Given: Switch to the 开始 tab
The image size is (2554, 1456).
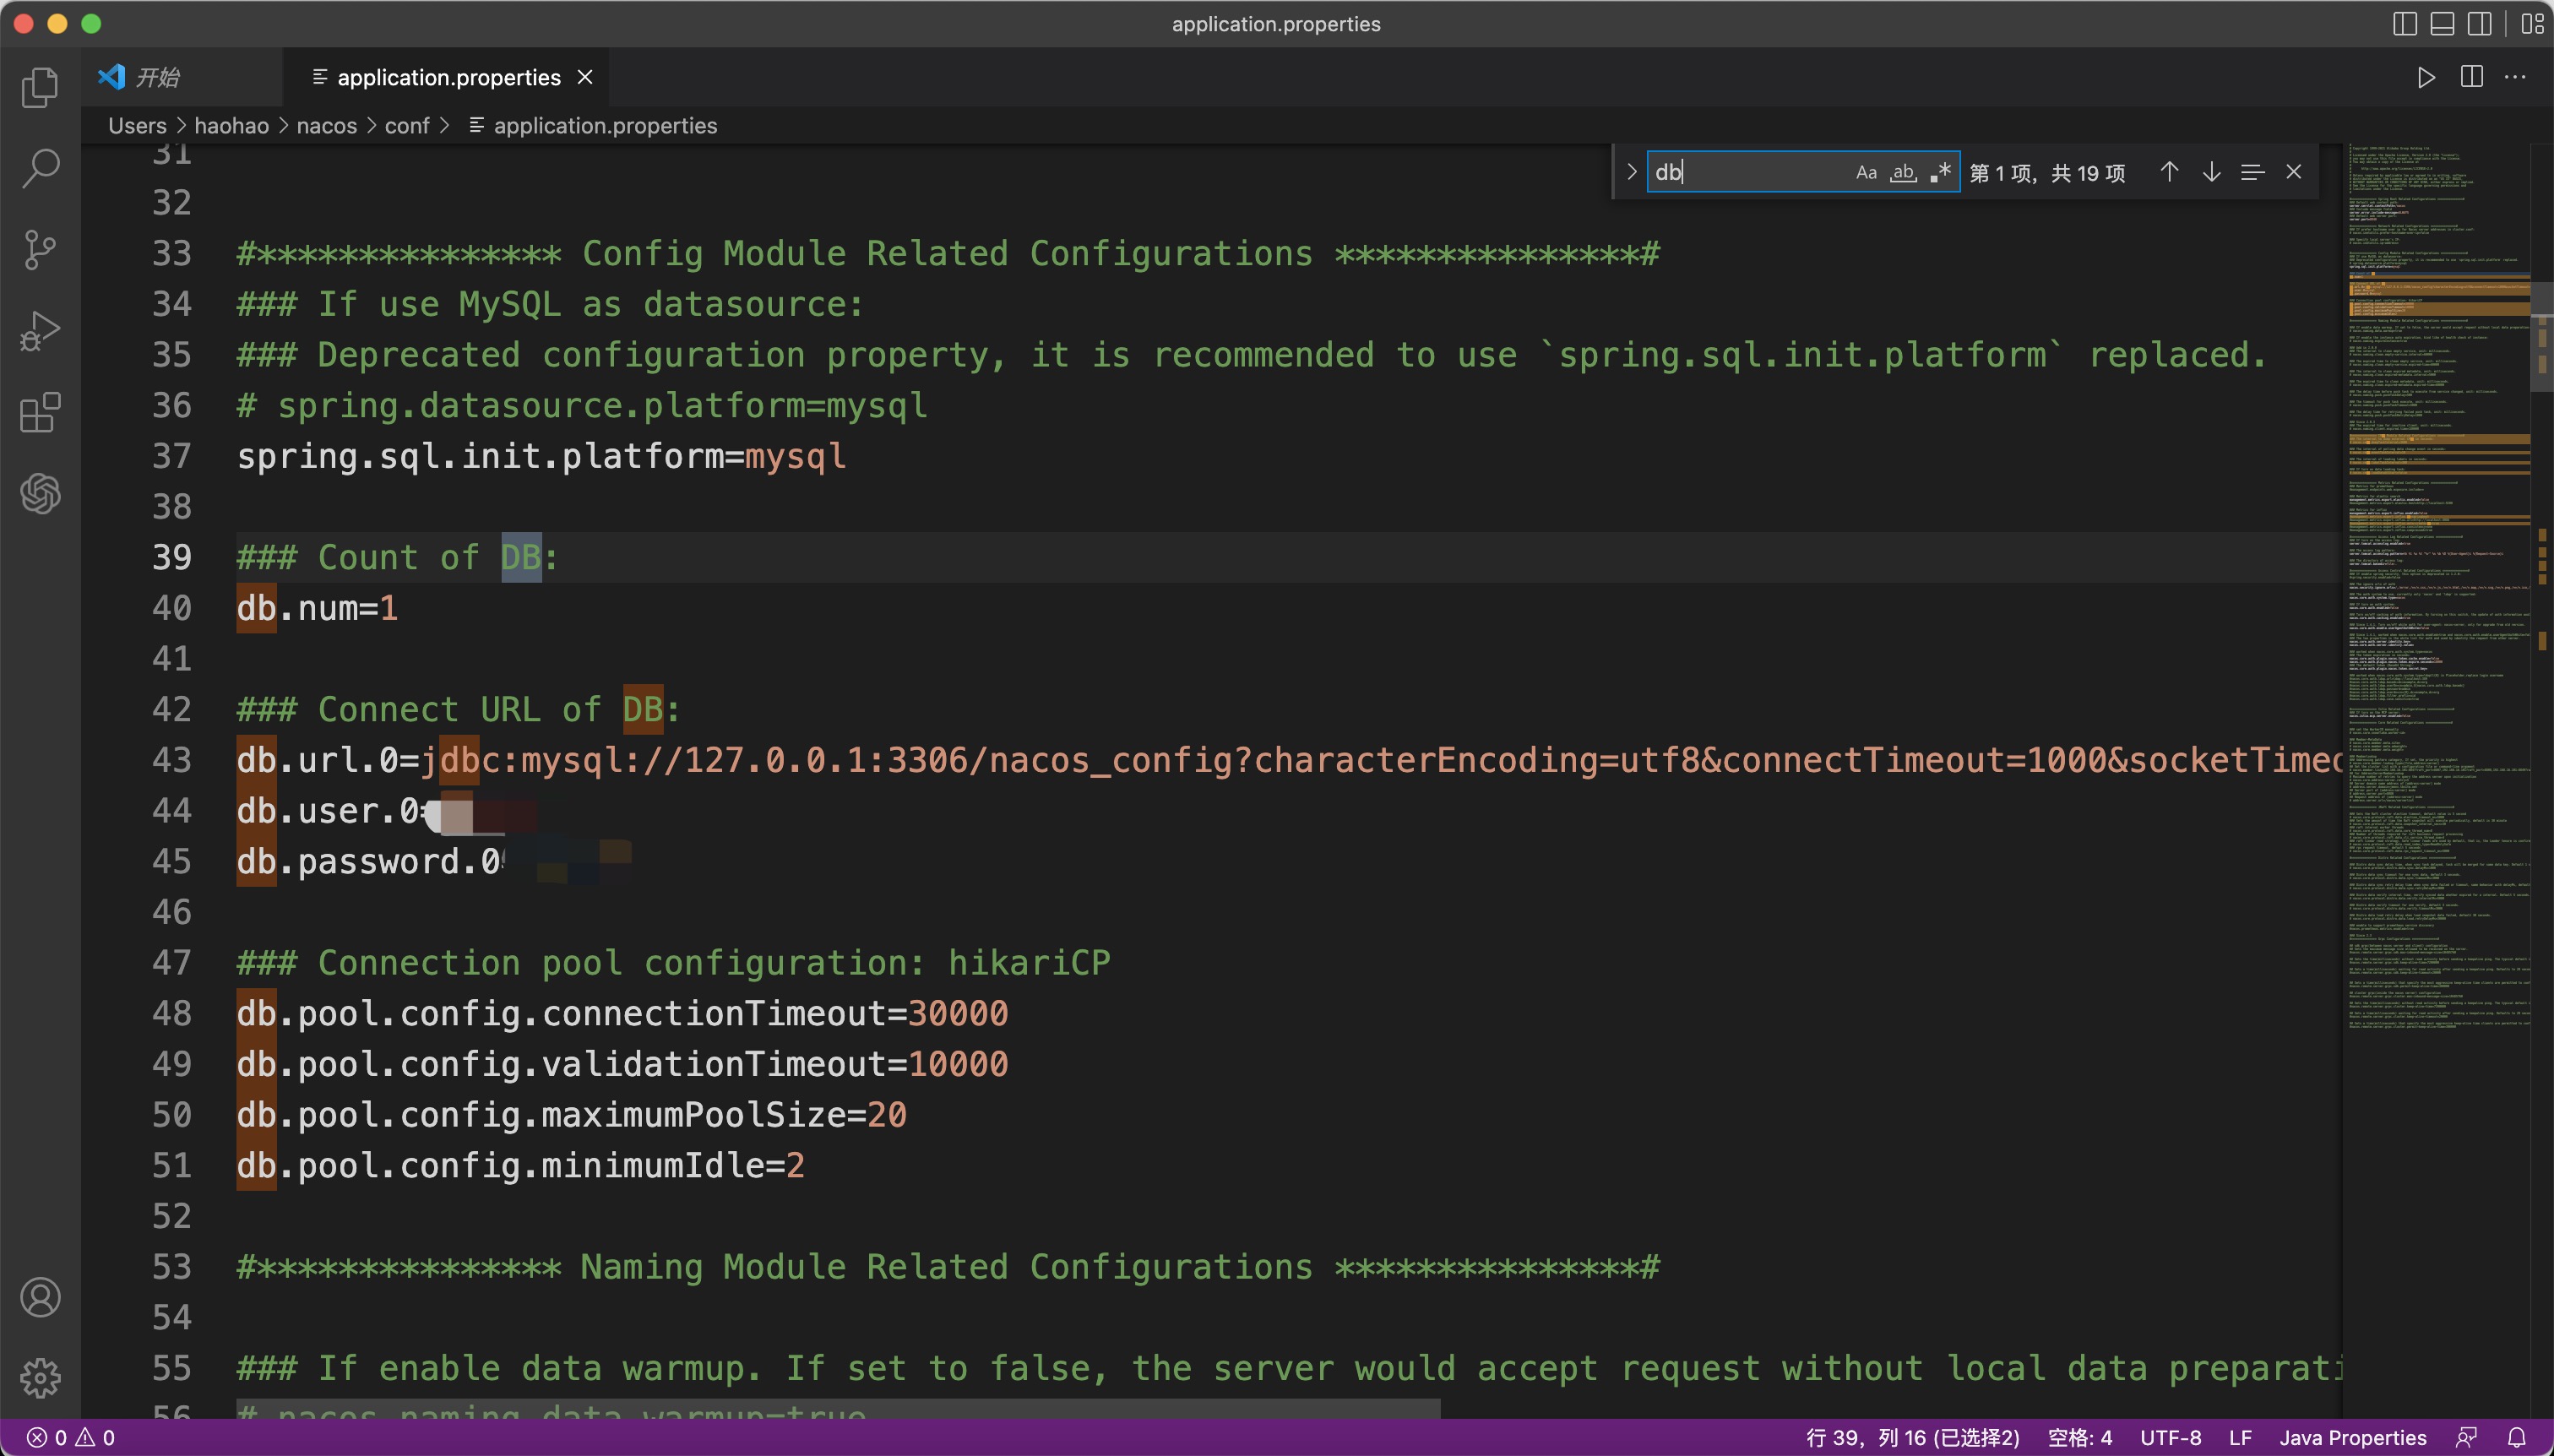Looking at the screenshot, I should pos(157,77).
